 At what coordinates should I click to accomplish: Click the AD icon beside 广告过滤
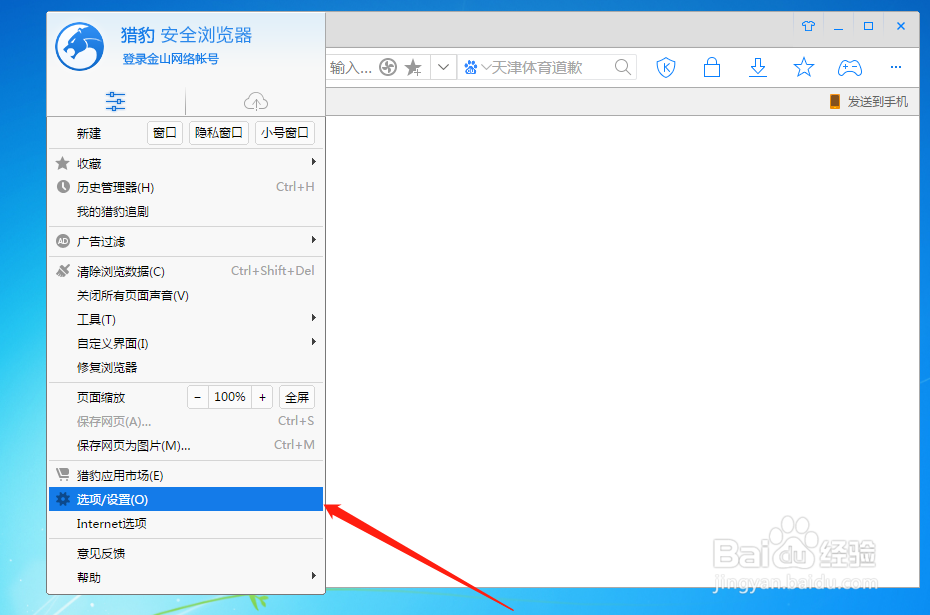[63, 241]
